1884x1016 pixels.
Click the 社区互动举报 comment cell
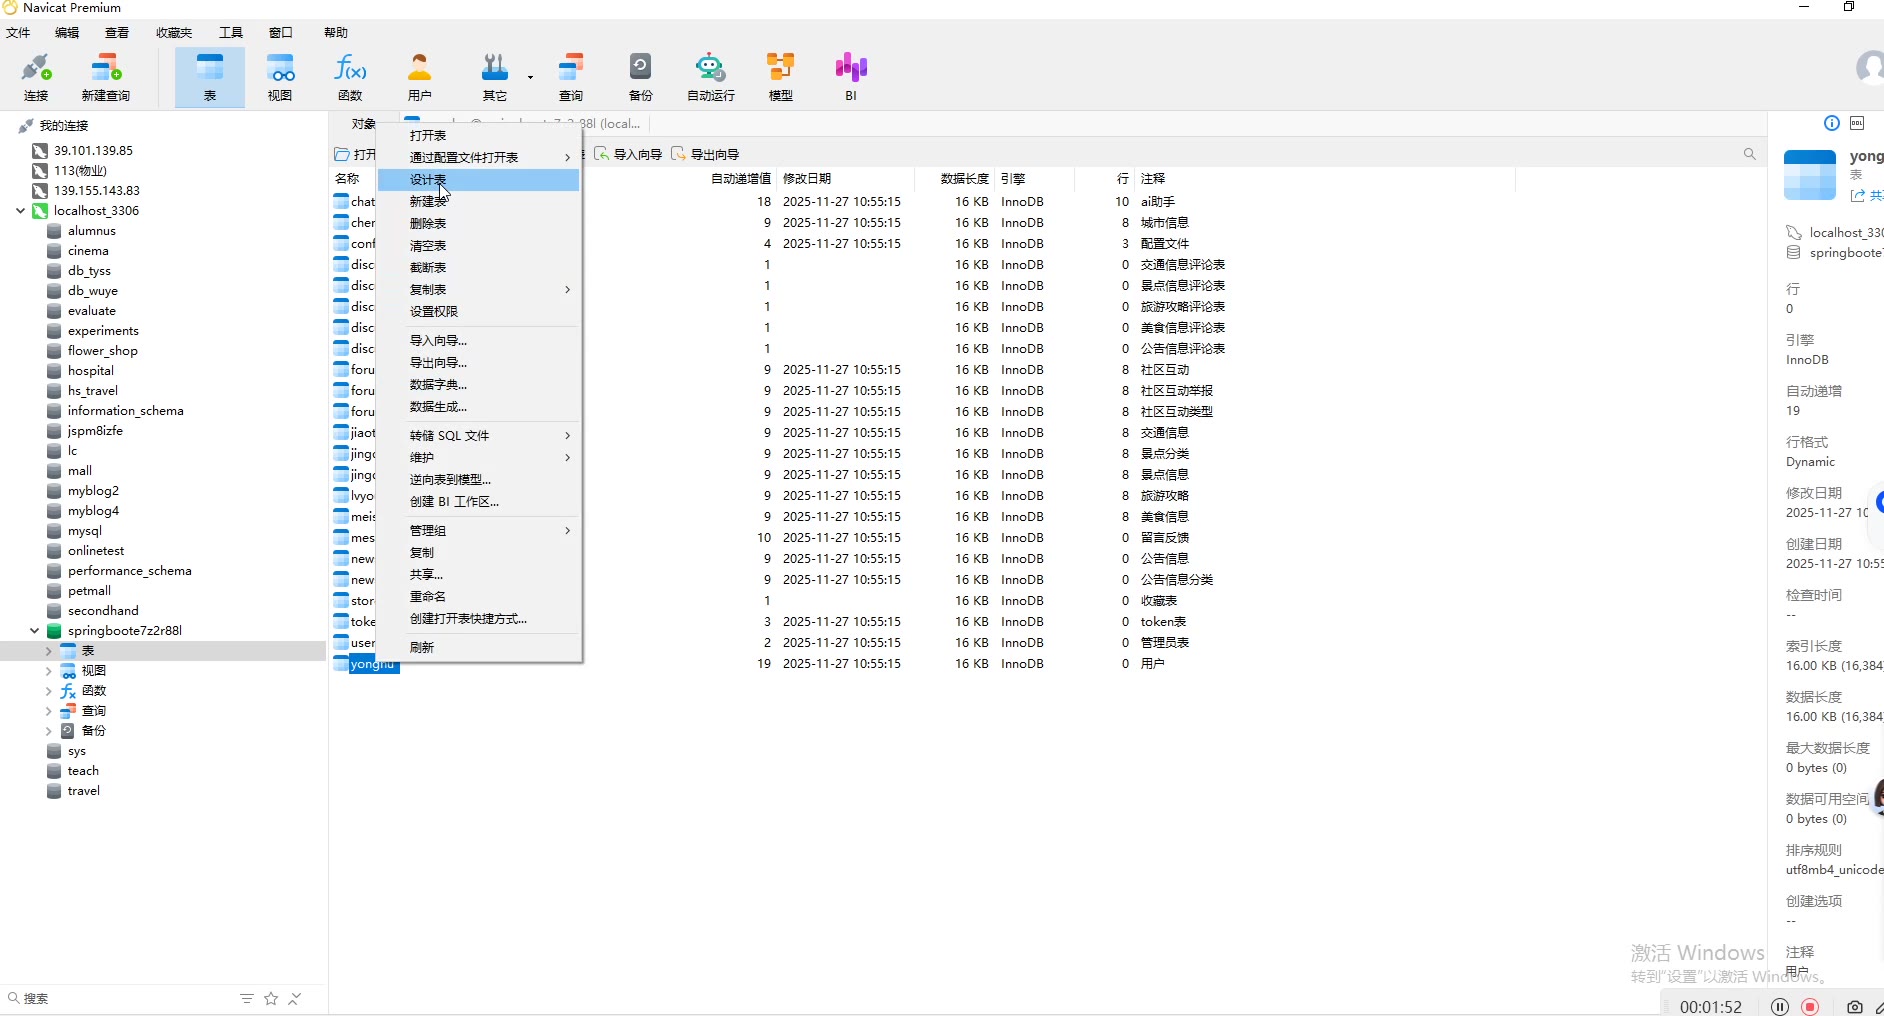[x=1177, y=391]
